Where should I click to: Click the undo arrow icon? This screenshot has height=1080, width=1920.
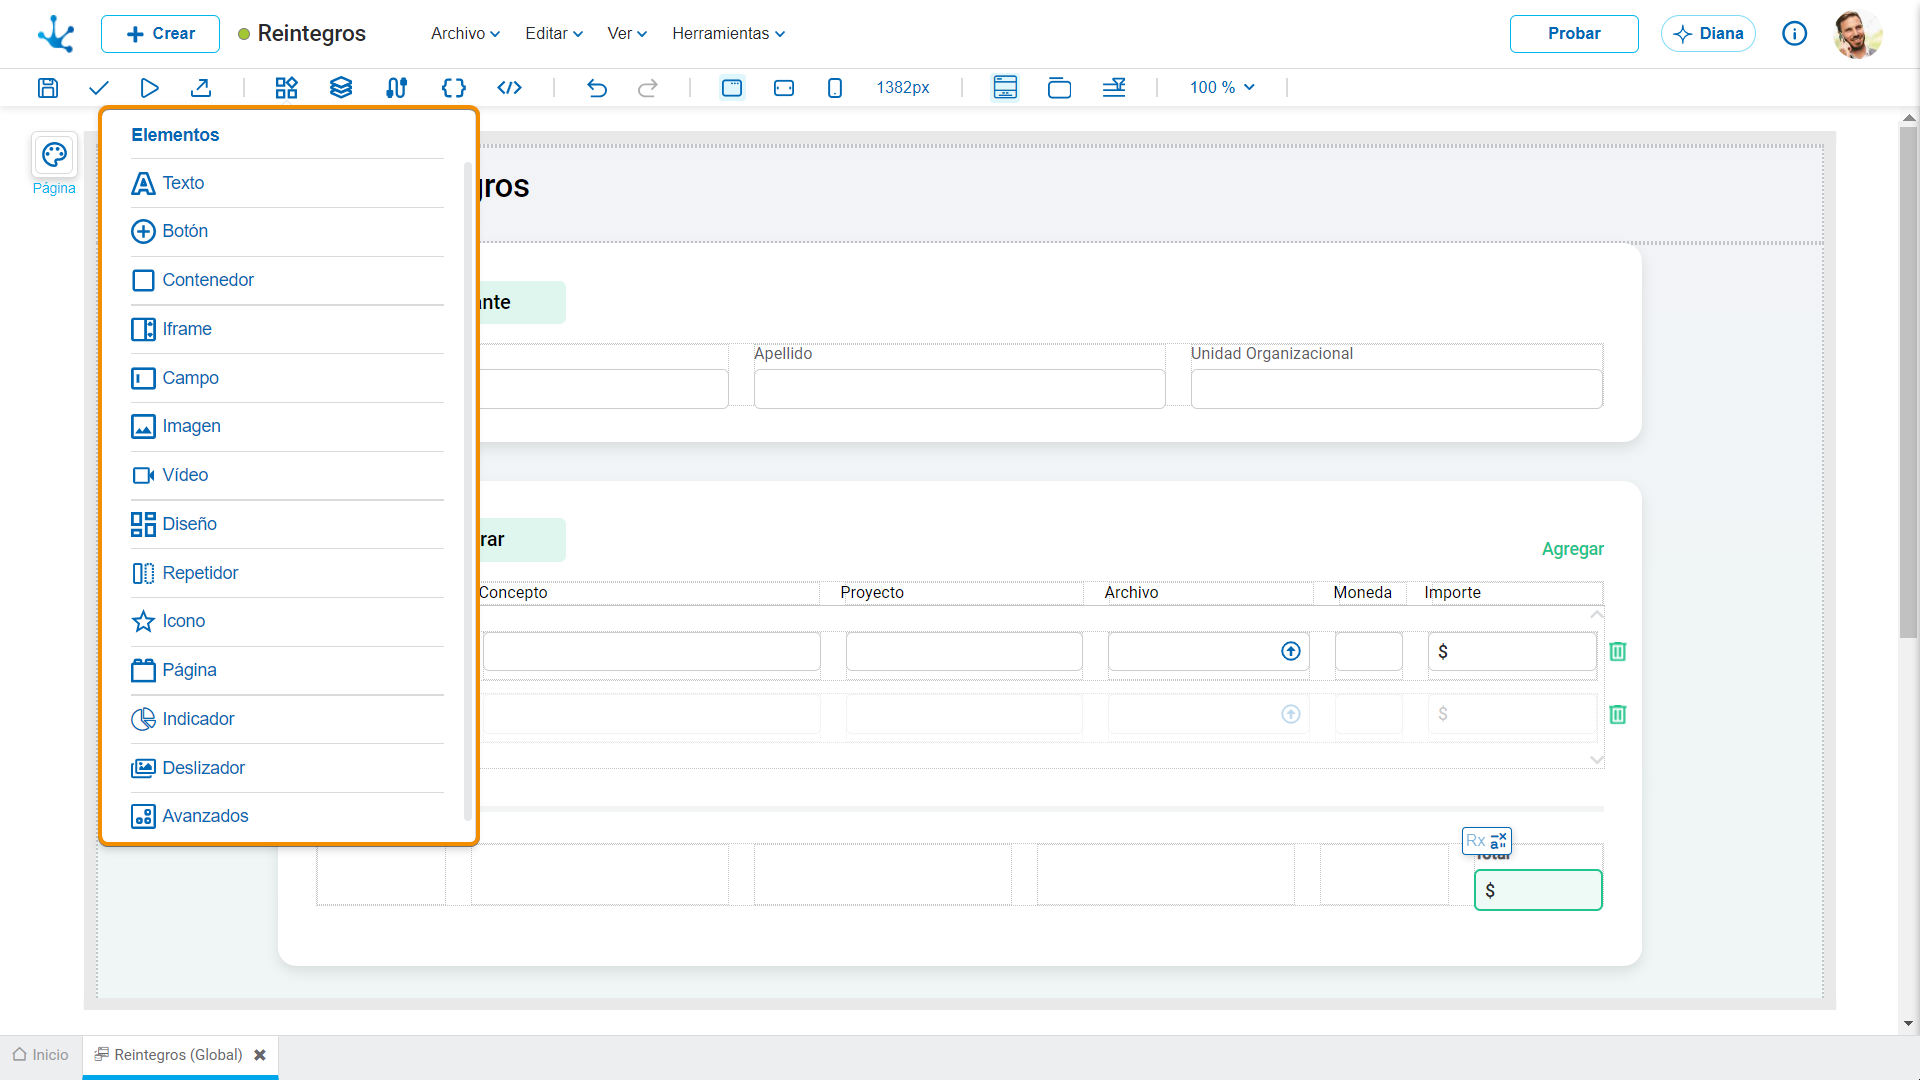597,88
